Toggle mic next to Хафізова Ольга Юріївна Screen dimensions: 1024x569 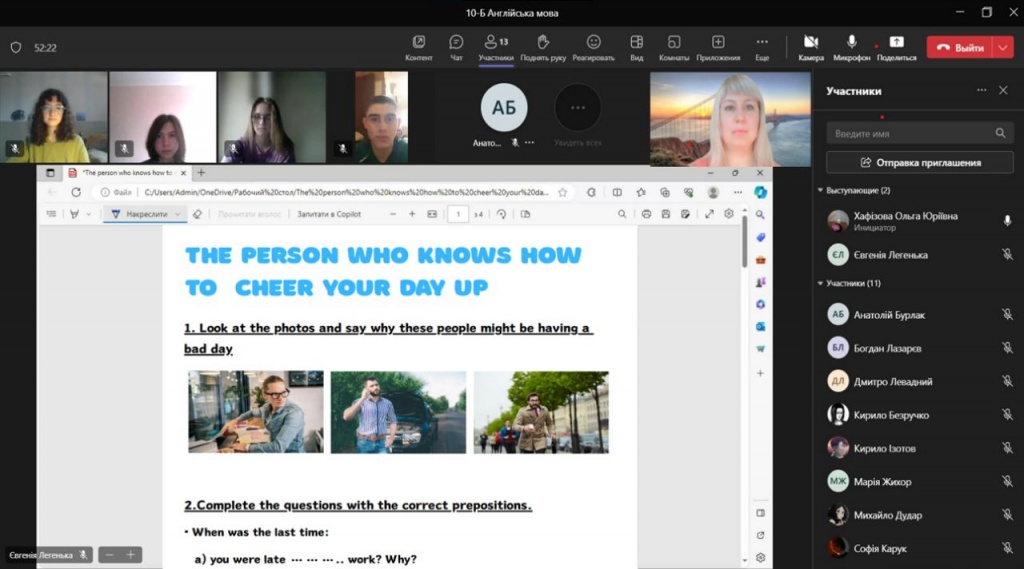(x=1007, y=221)
